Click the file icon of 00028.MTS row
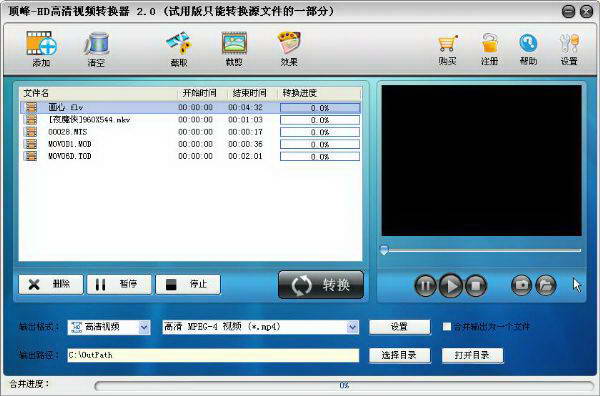This screenshot has height=396, width=600. coord(31,132)
